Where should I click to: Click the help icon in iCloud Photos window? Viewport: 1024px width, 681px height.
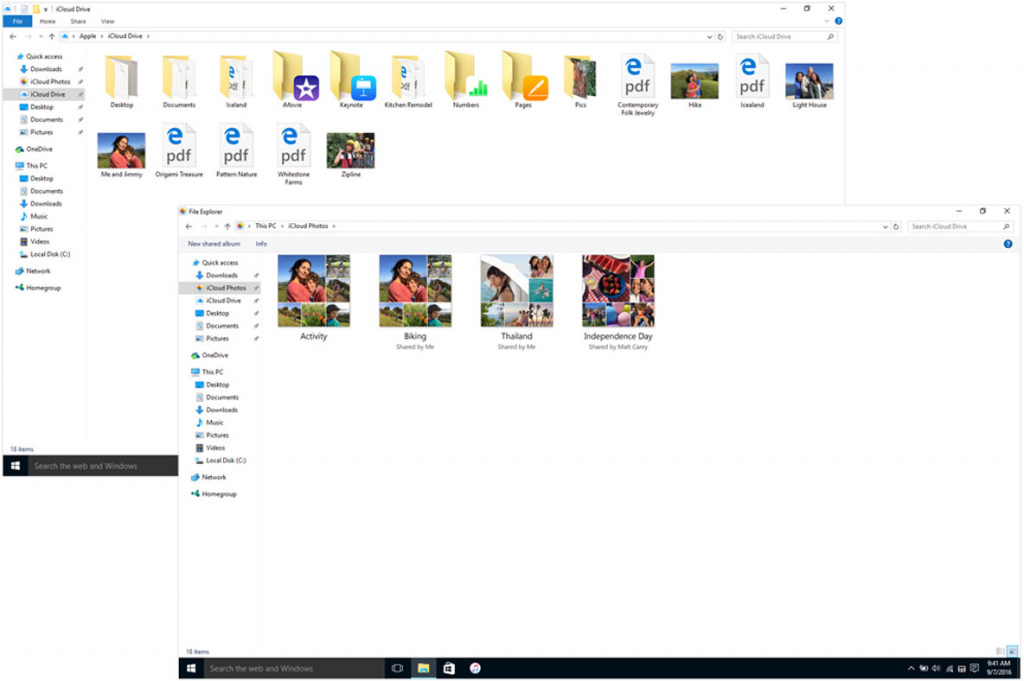pos(1008,244)
